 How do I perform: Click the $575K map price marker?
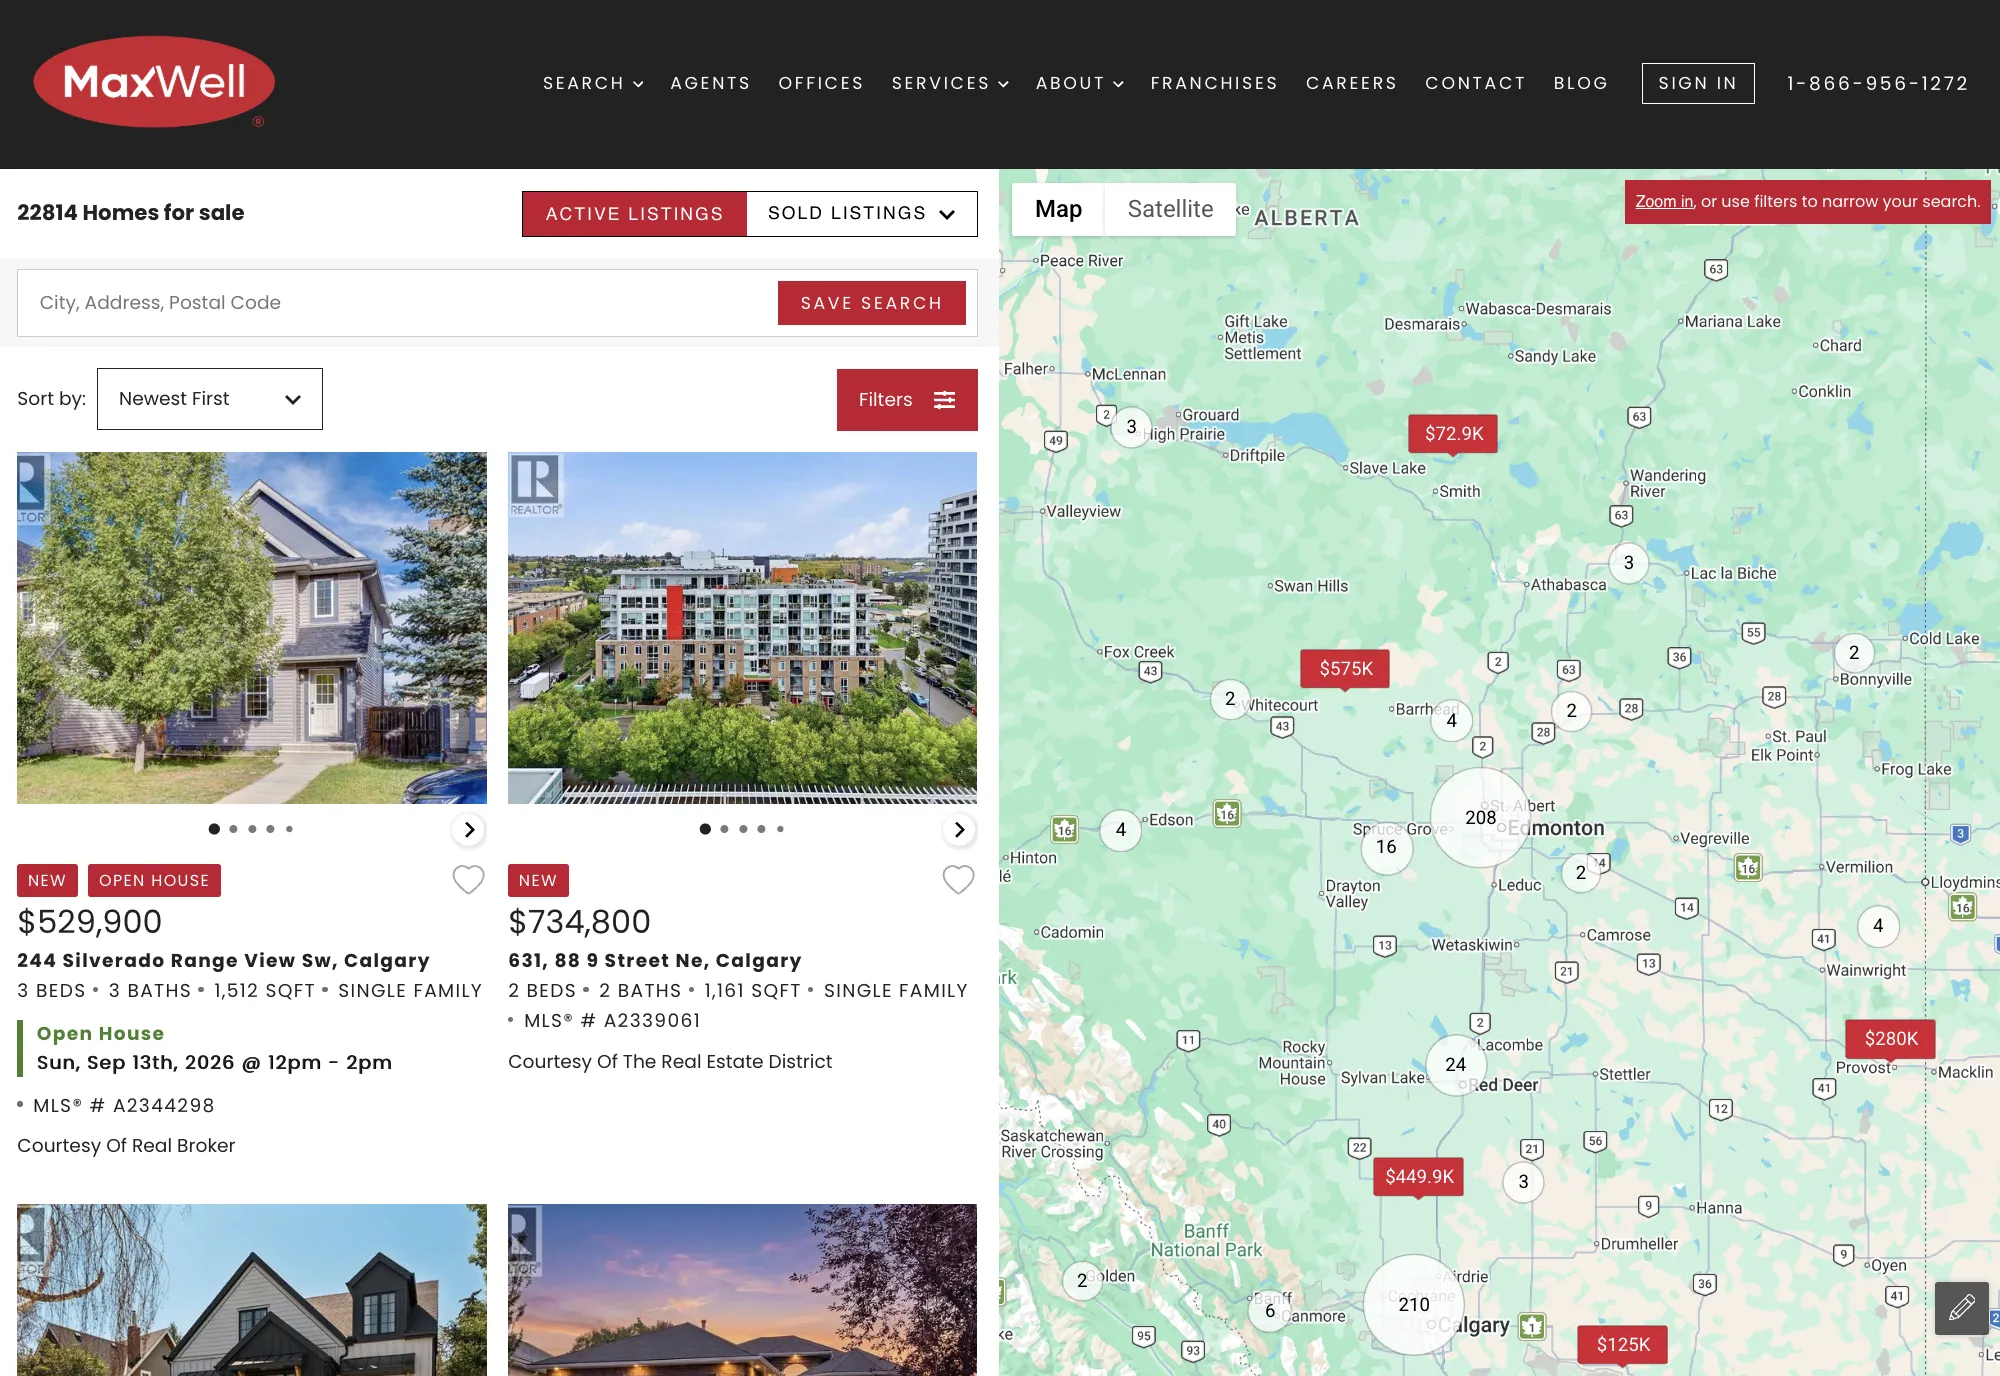(1345, 669)
